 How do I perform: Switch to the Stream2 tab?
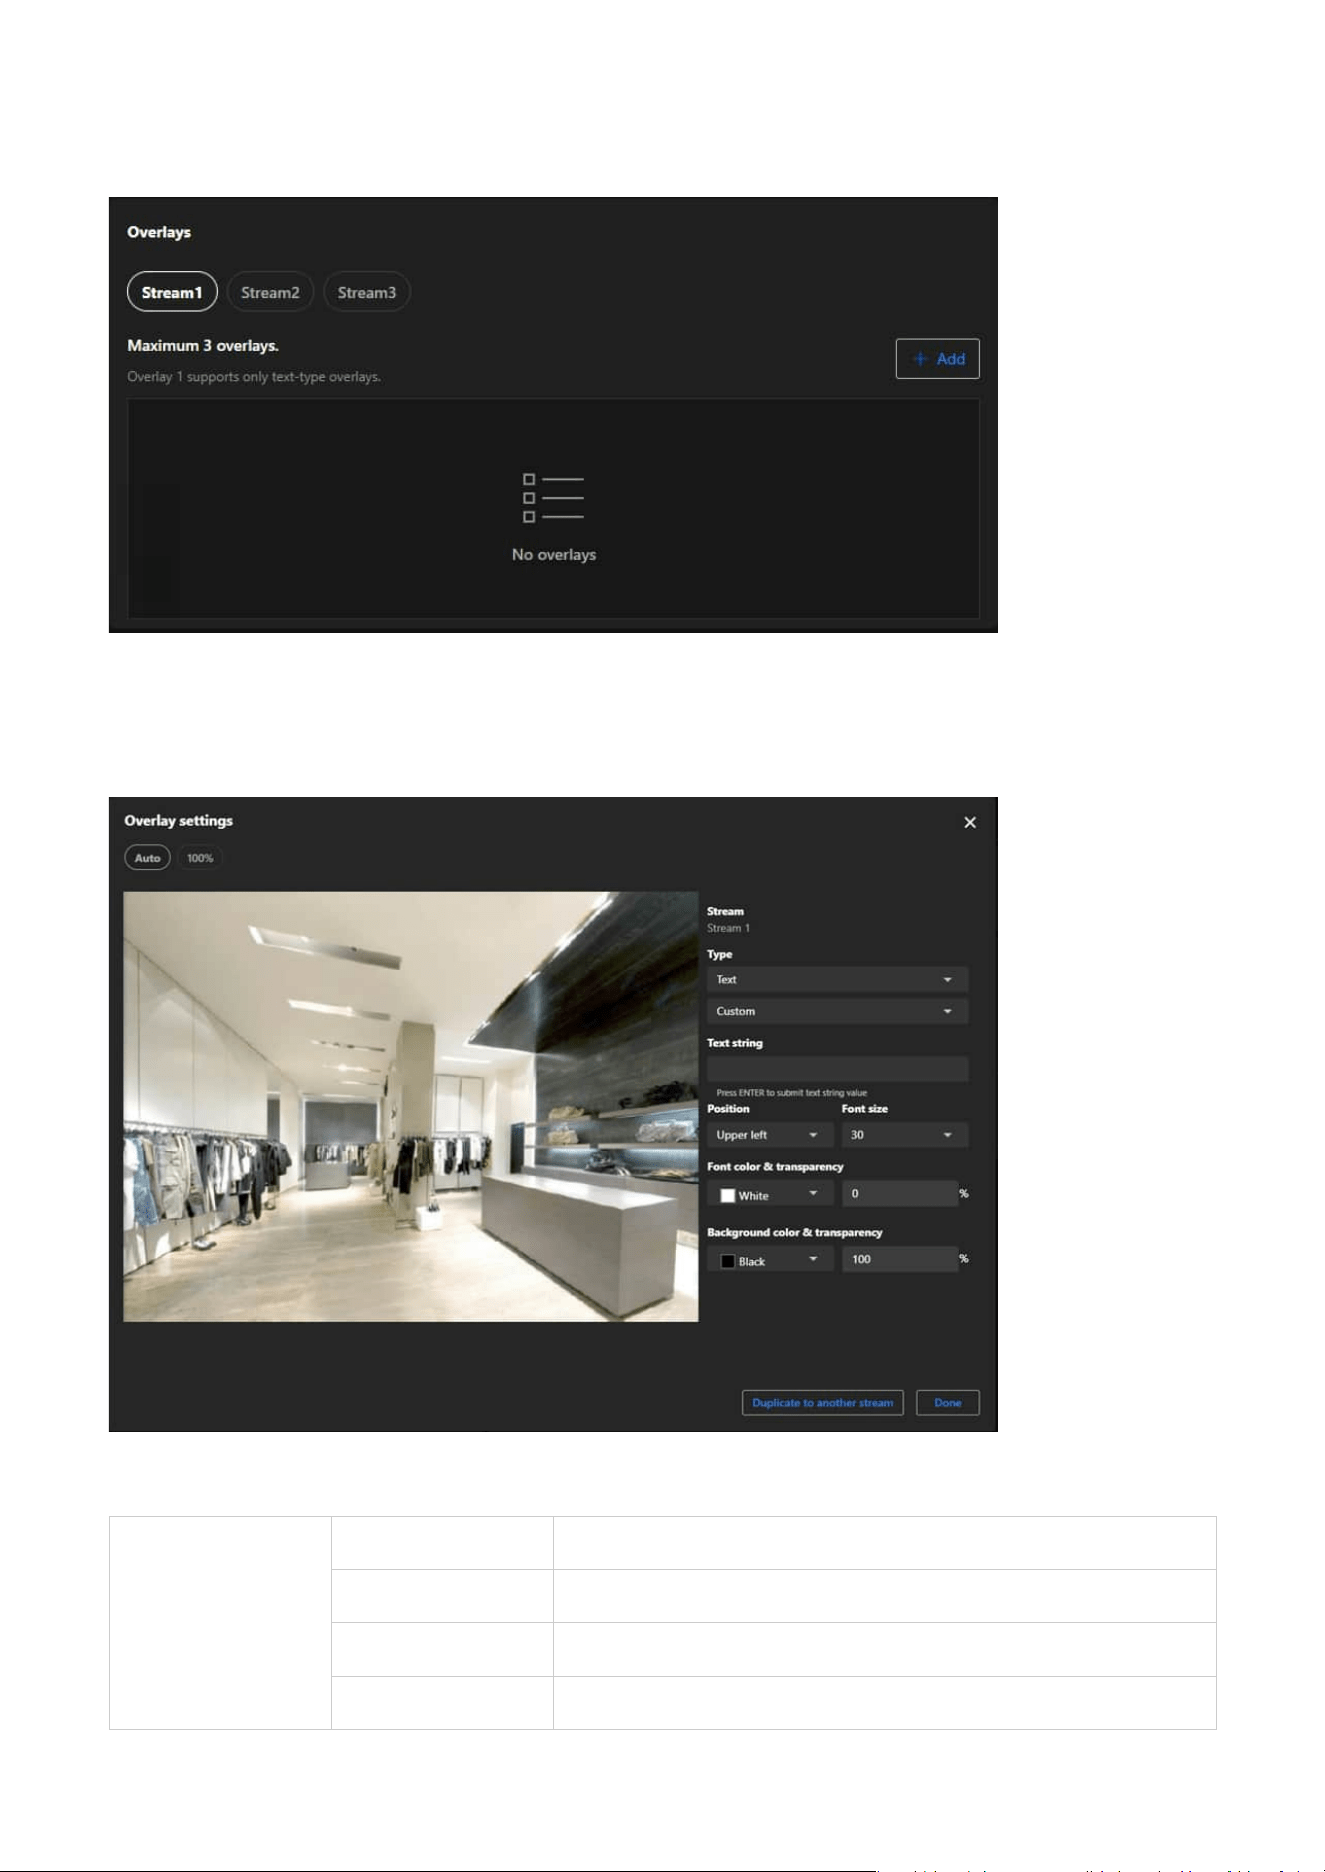pyautogui.click(x=270, y=292)
